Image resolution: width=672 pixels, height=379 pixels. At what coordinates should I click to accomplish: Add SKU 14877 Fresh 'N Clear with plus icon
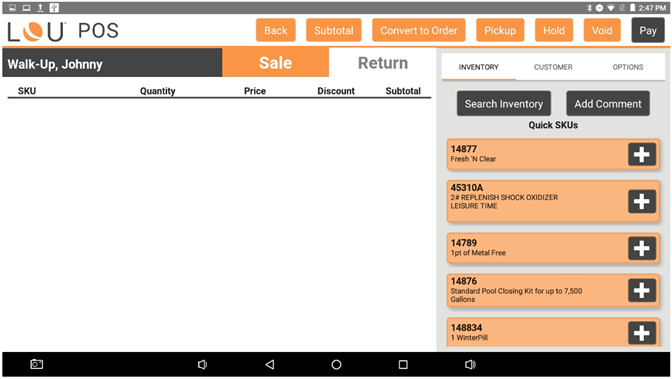coord(642,154)
